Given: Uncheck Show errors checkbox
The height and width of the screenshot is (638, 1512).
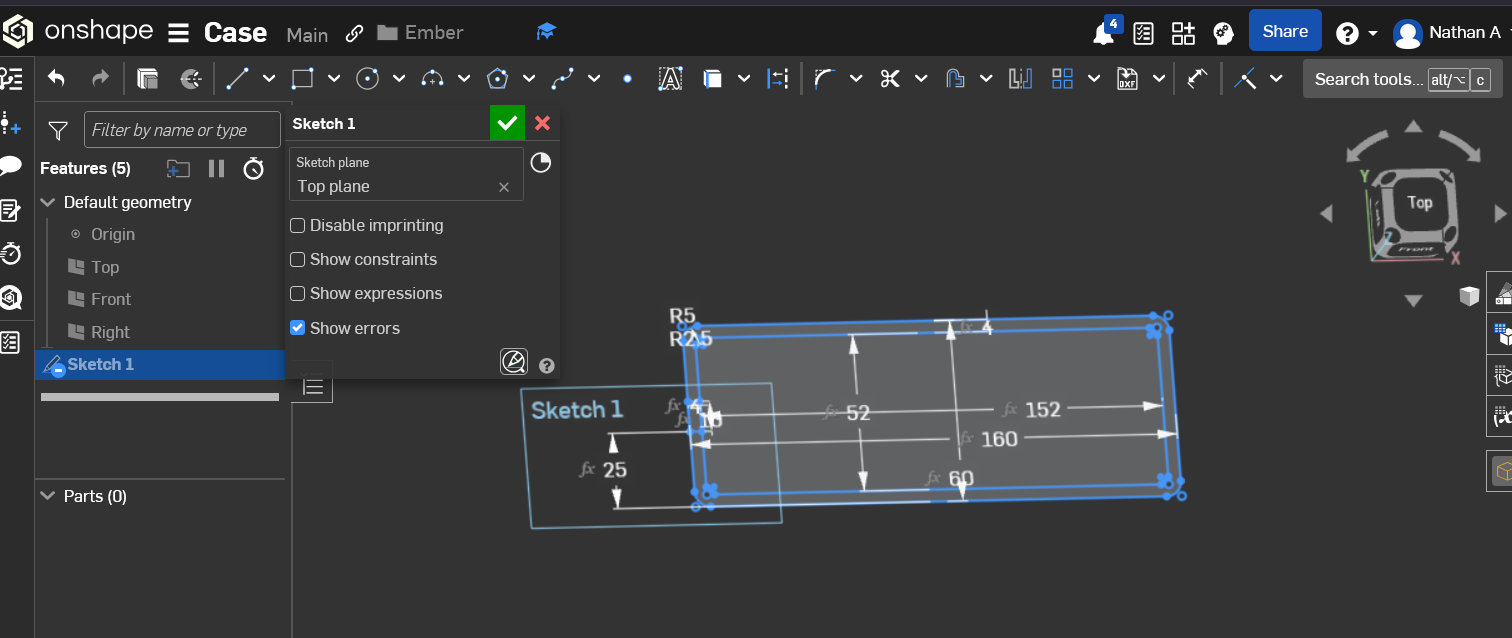Looking at the screenshot, I should click(x=297, y=328).
